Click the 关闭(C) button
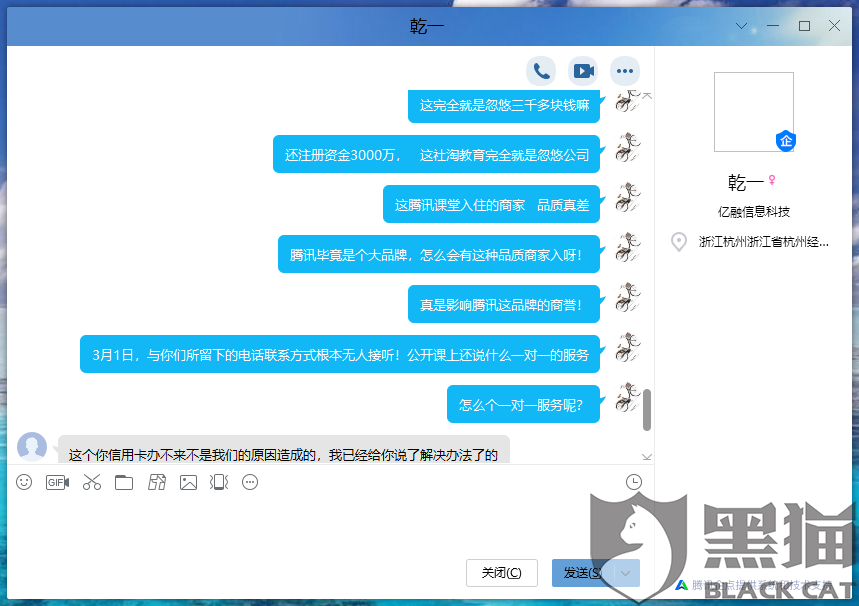This screenshot has width=859, height=606. [501, 573]
